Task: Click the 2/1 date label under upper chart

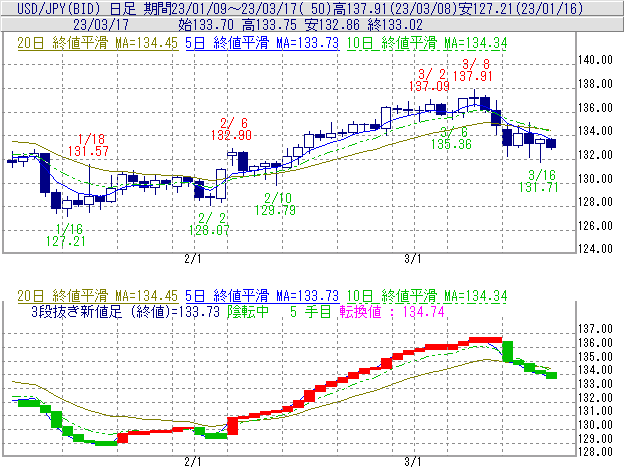Action: tap(193, 259)
